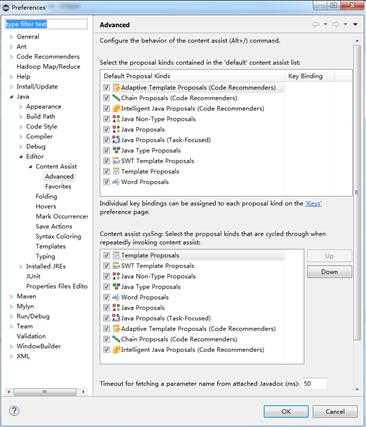366x427 pixels.
Task: Select the Folding preference page
Action: point(46,196)
